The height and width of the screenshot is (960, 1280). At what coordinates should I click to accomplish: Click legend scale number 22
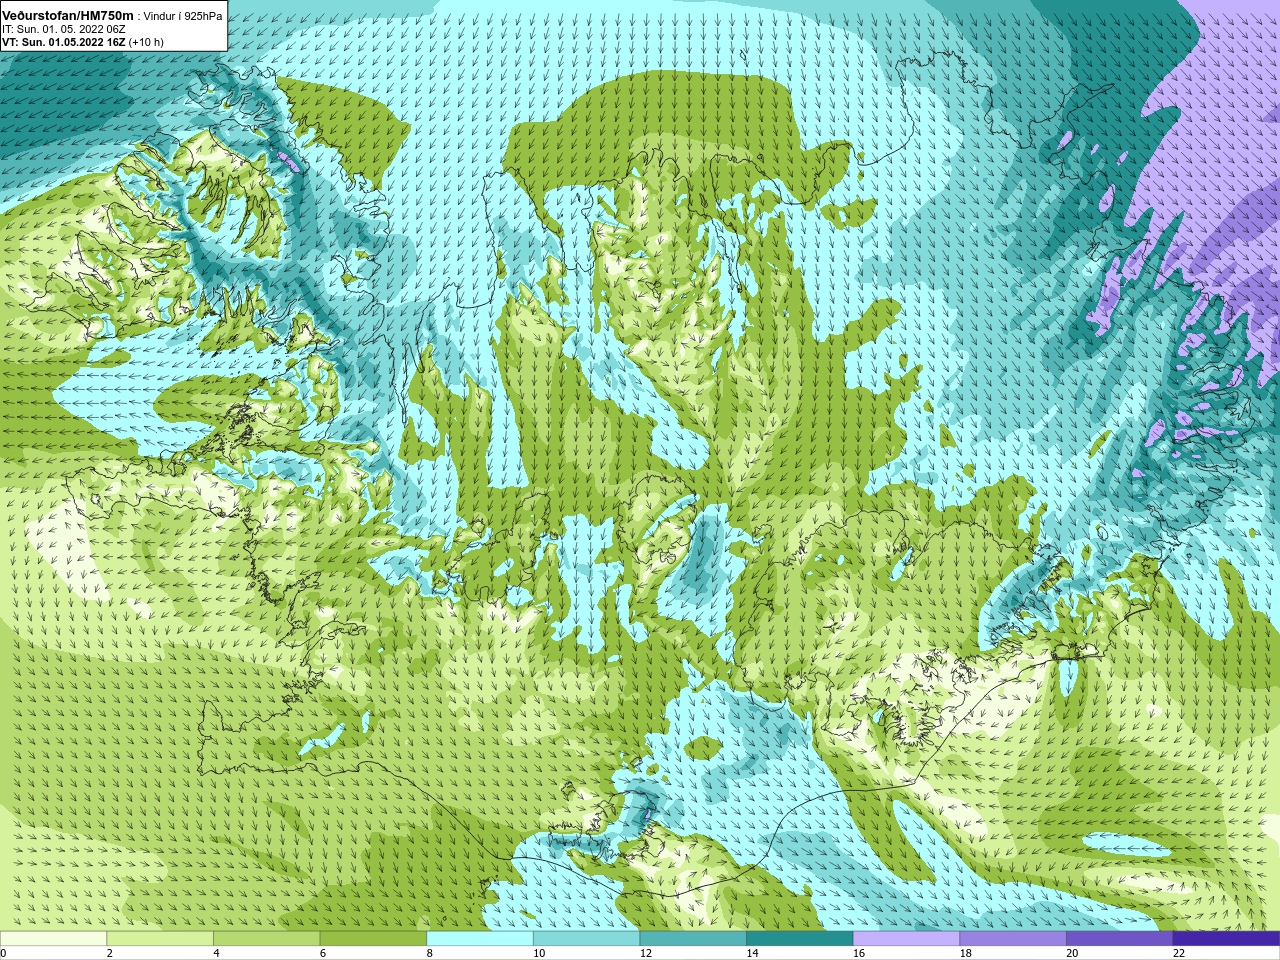[1179, 953]
